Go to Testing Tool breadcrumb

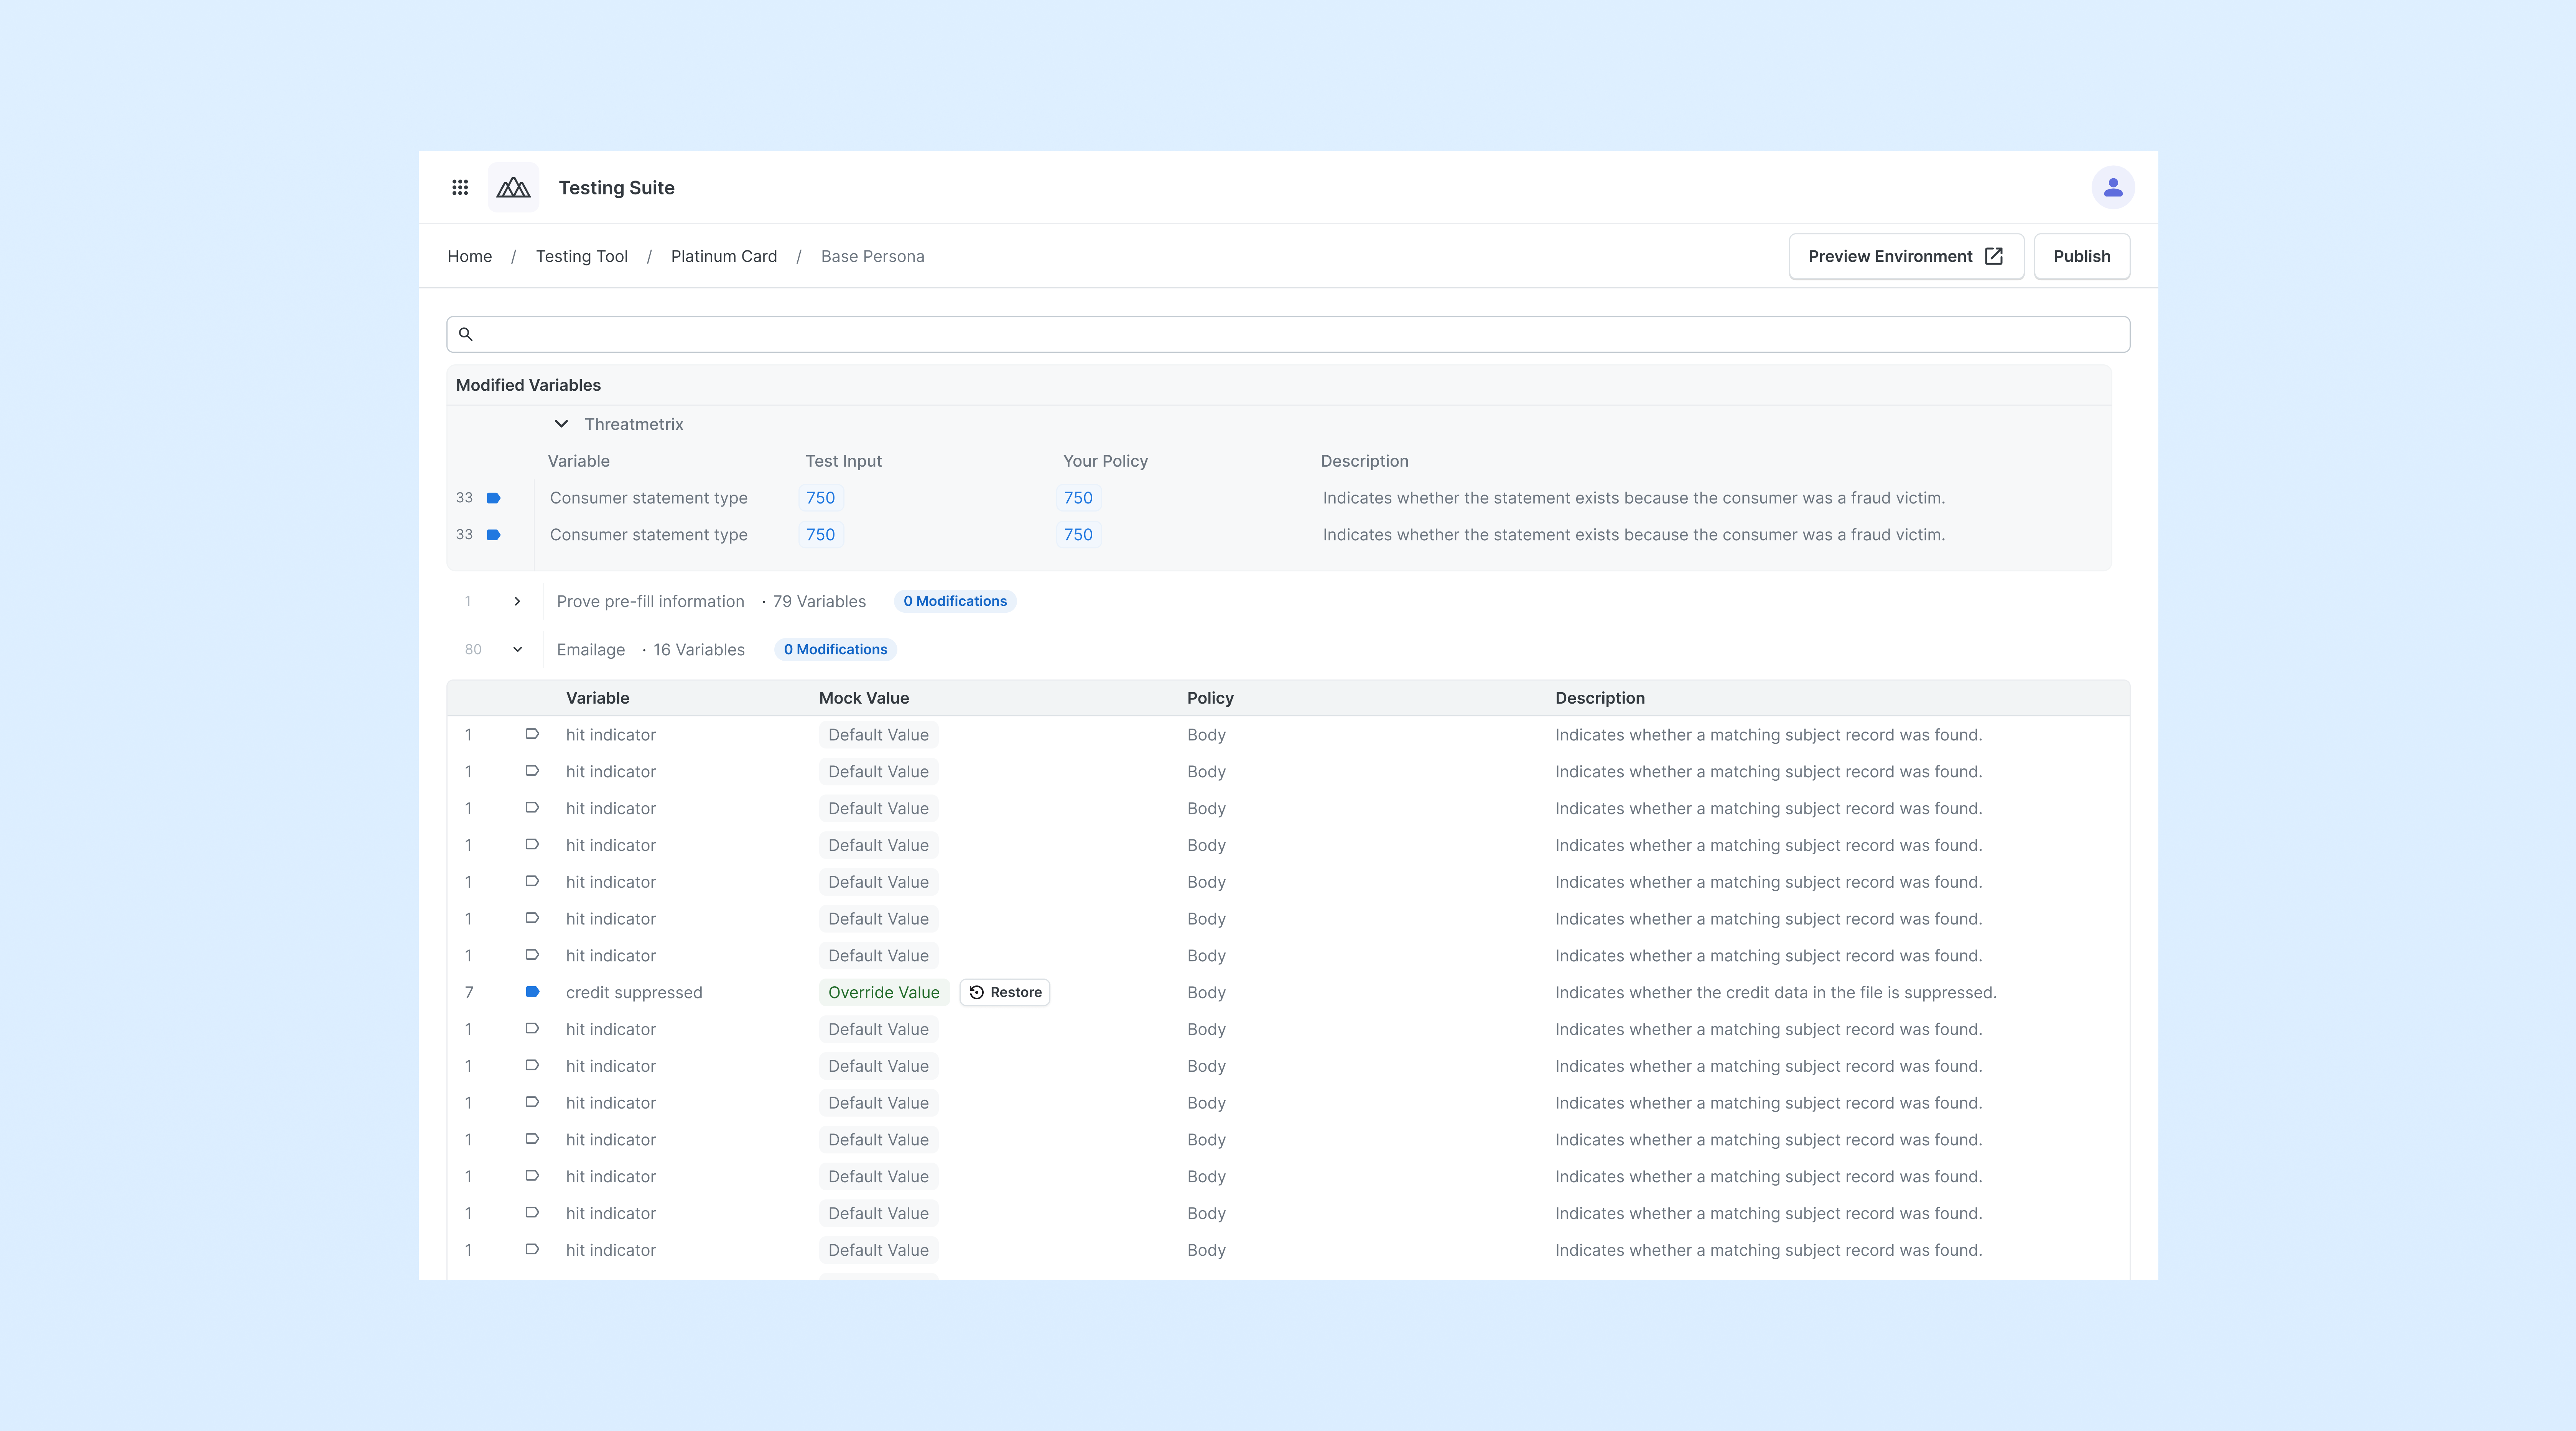(x=581, y=256)
